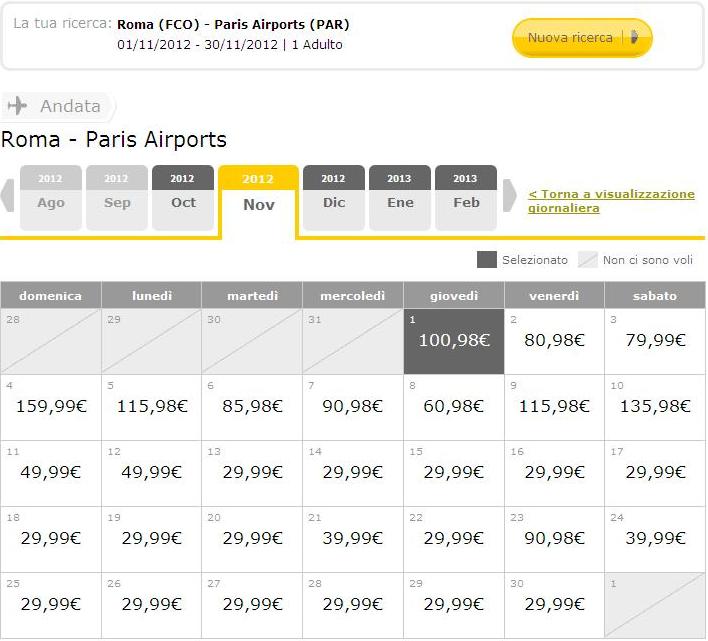Click the Nuova ricerca button
Screen dimensions: 708x641
click(x=581, y=38)
